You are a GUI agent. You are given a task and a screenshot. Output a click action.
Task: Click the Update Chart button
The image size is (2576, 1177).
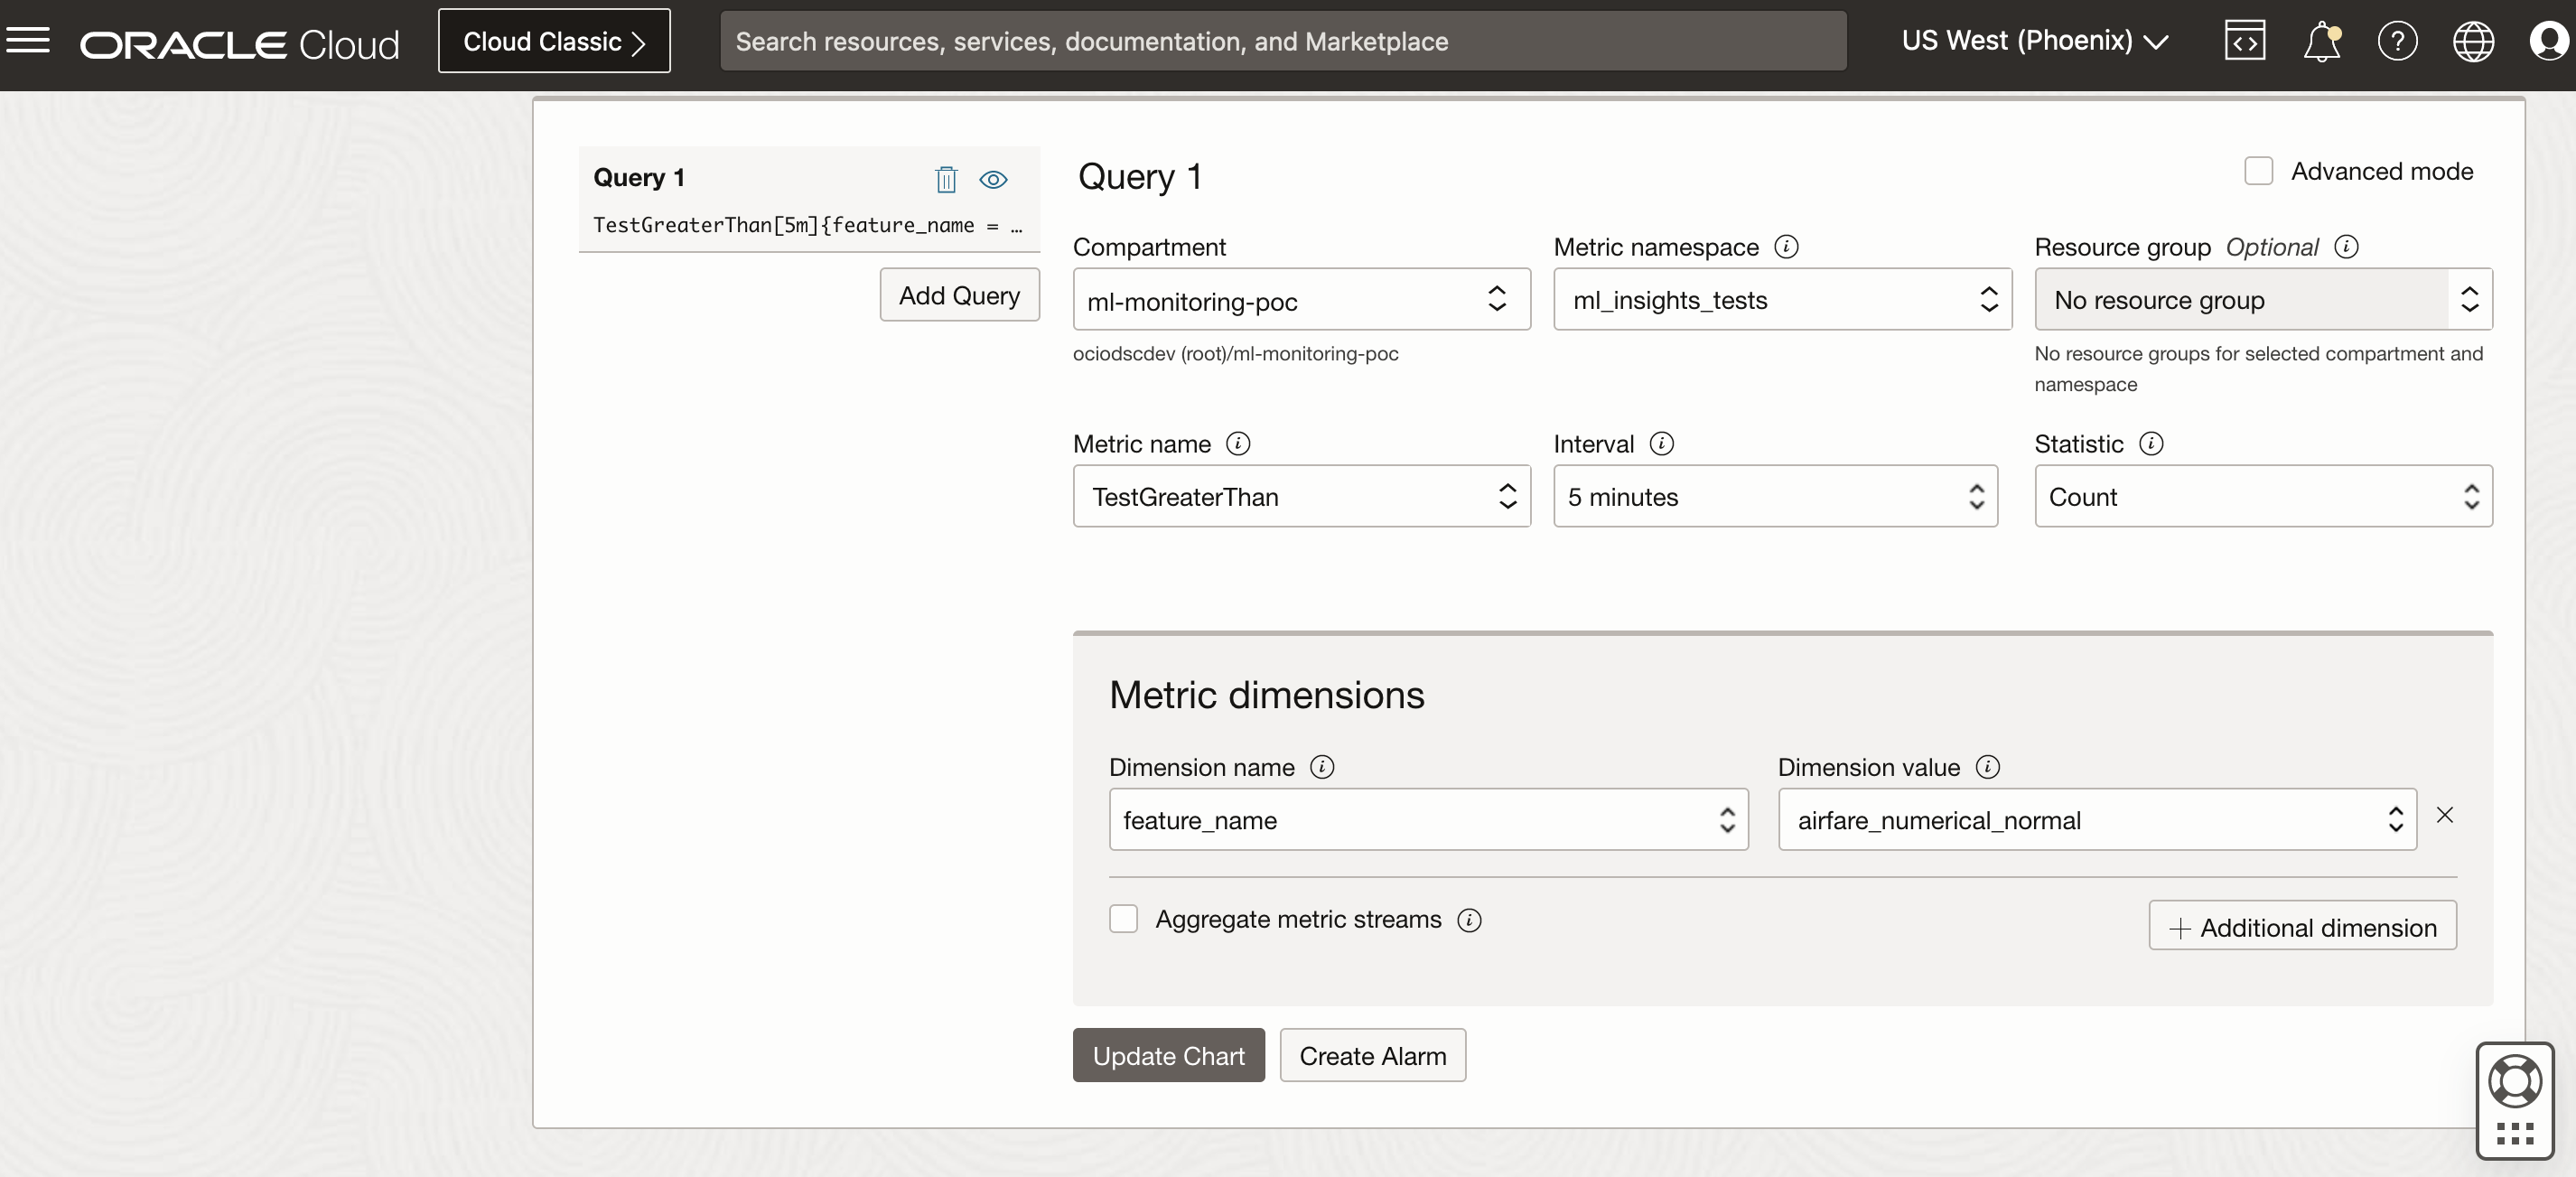pos(1168,1055)
